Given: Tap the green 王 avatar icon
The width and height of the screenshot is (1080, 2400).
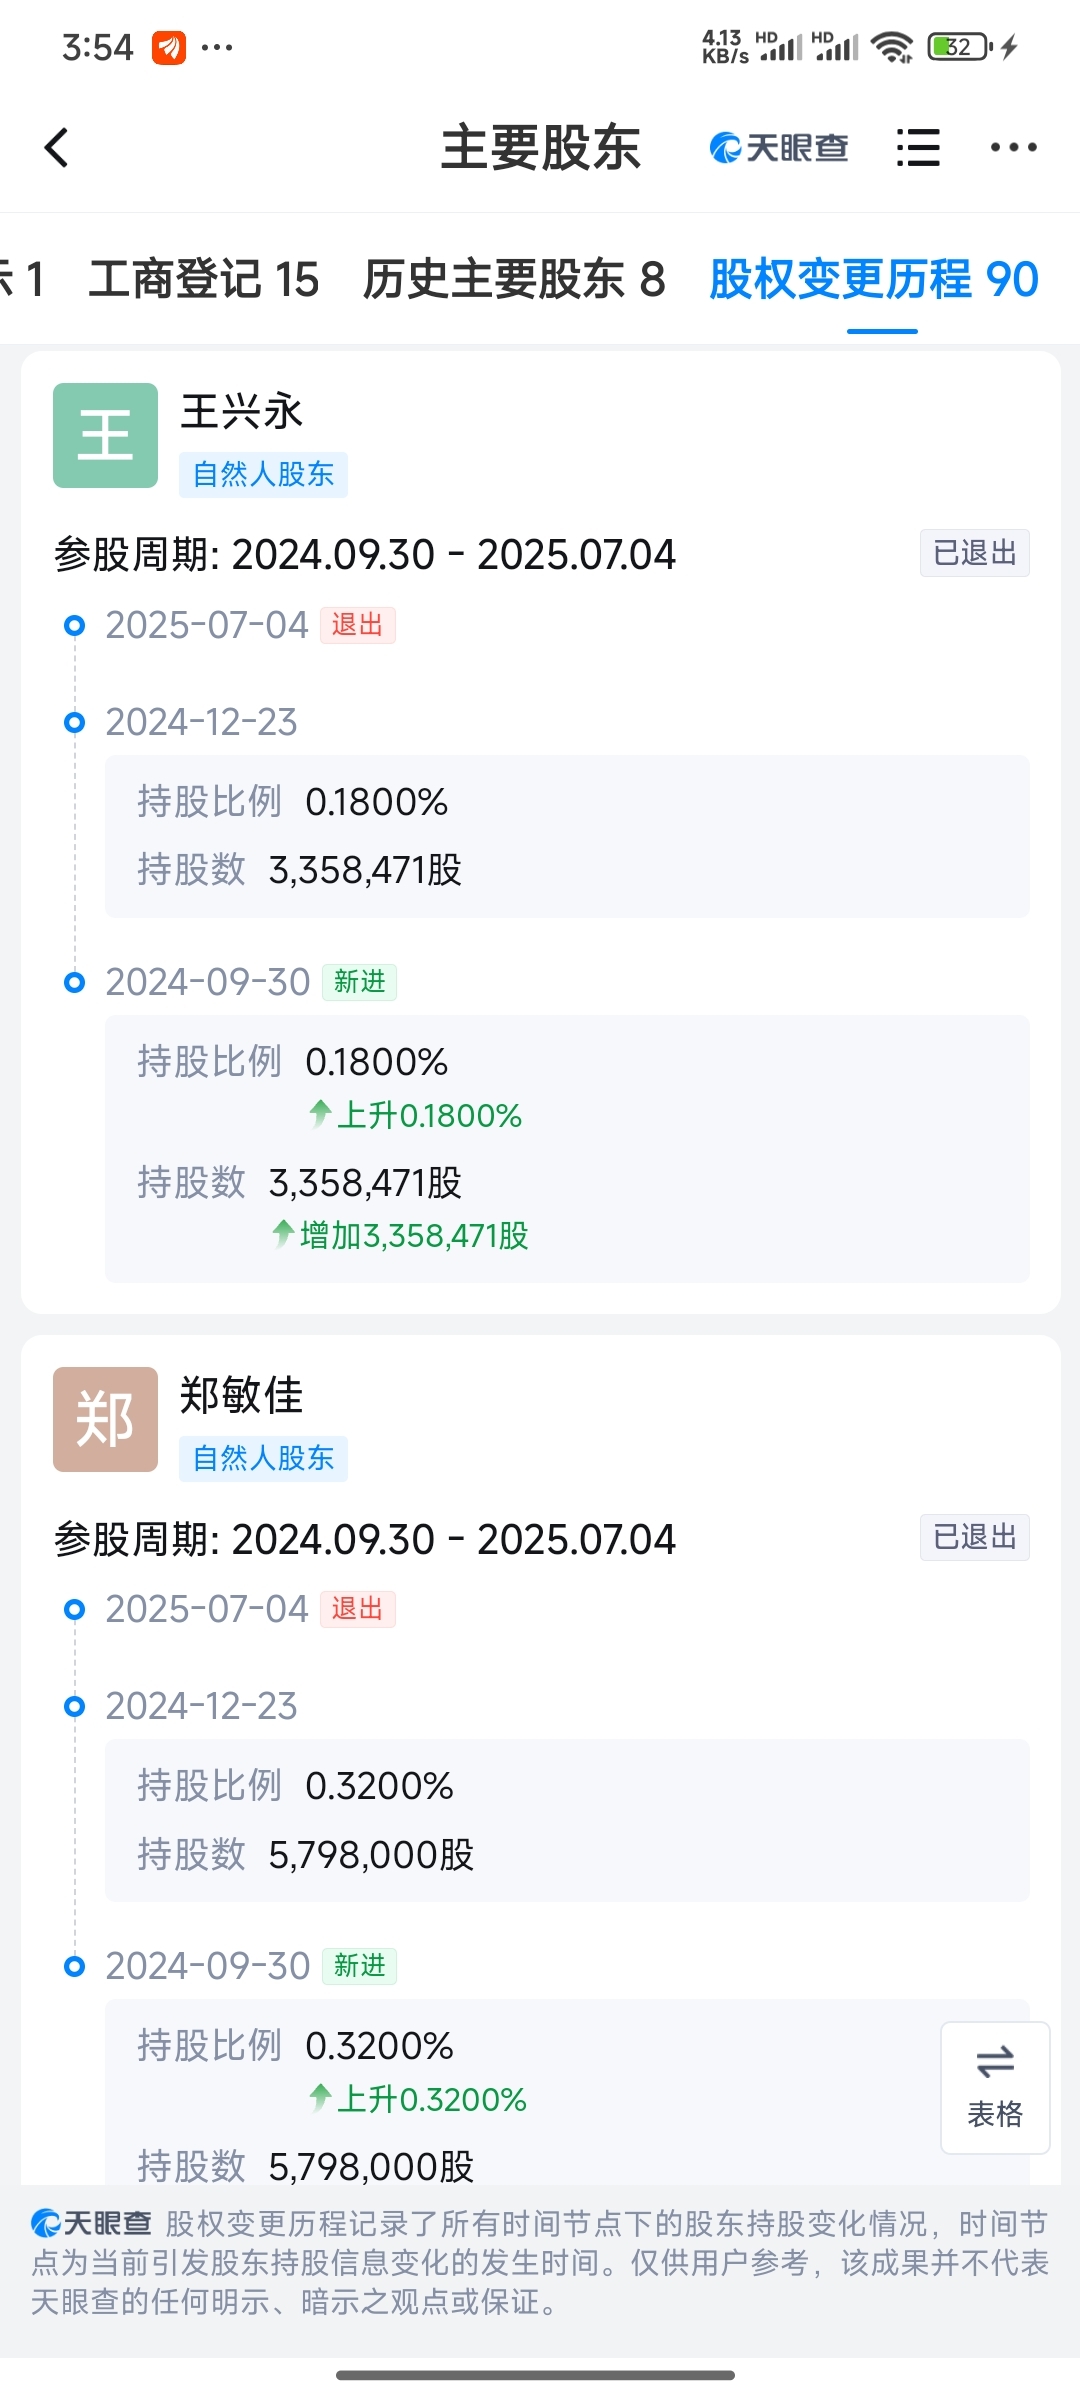Looking at the screenshot, I should coord(105,435).
